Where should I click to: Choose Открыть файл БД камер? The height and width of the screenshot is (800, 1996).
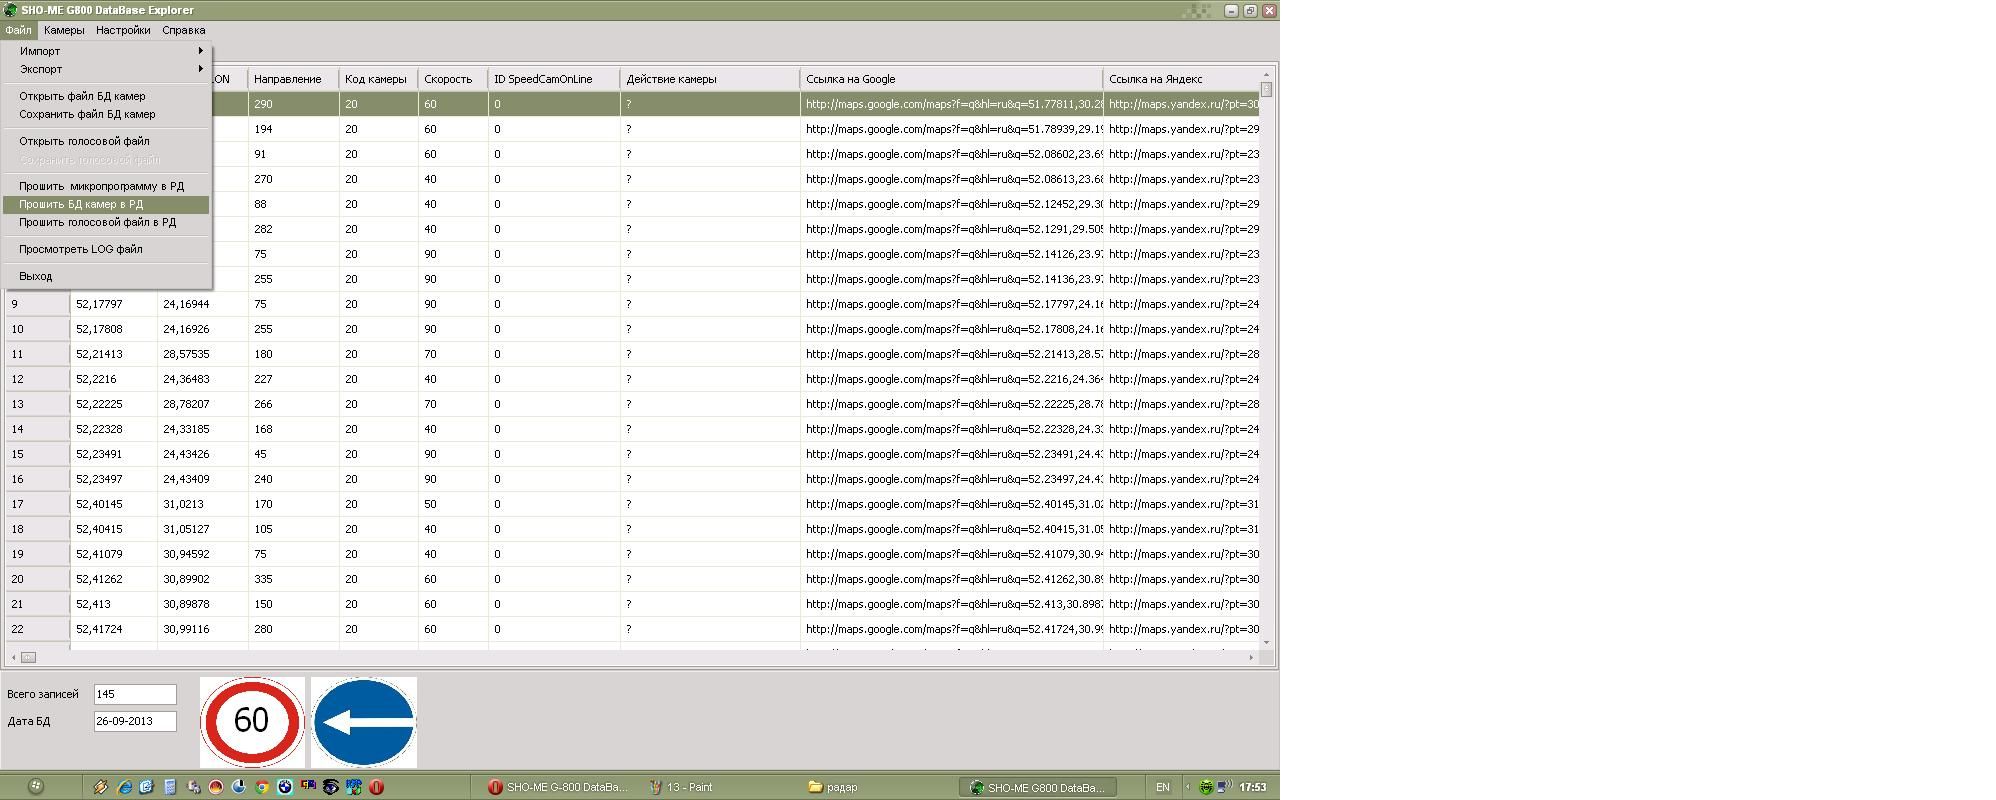[x=107, y=96]
